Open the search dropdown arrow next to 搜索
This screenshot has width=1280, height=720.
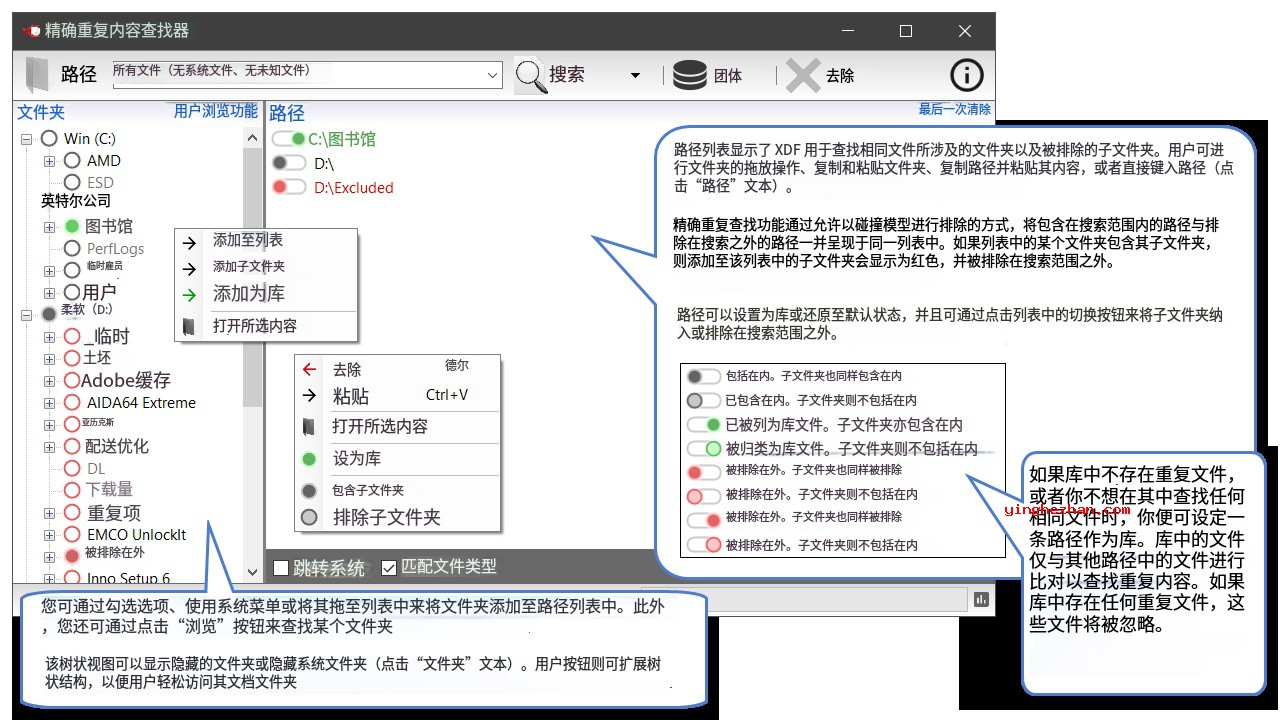coord(635,75)
